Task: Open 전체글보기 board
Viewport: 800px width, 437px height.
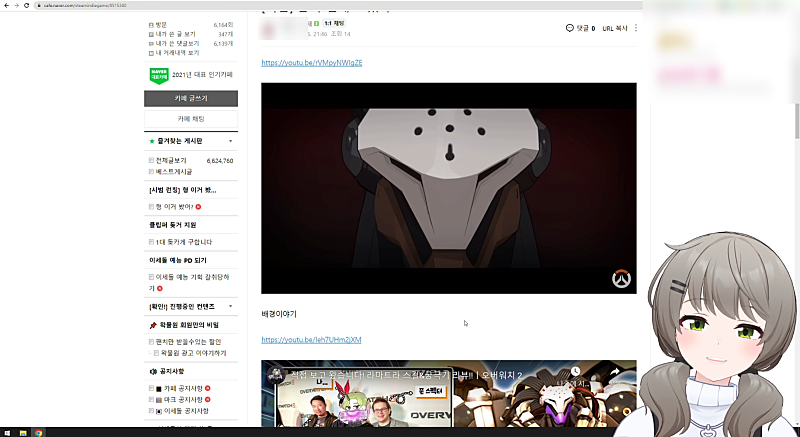Action: [x=171, y=160]
